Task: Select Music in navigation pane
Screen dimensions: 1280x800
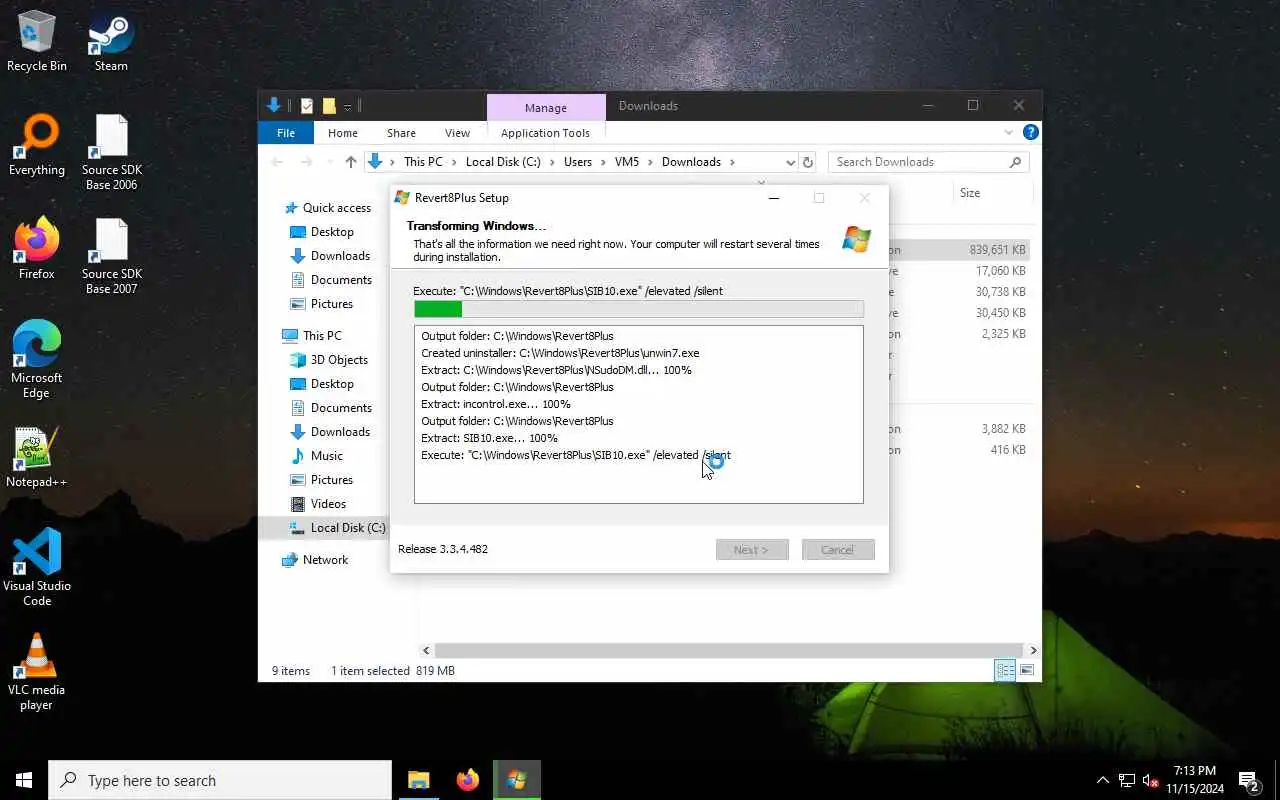Action: (326, 456)
